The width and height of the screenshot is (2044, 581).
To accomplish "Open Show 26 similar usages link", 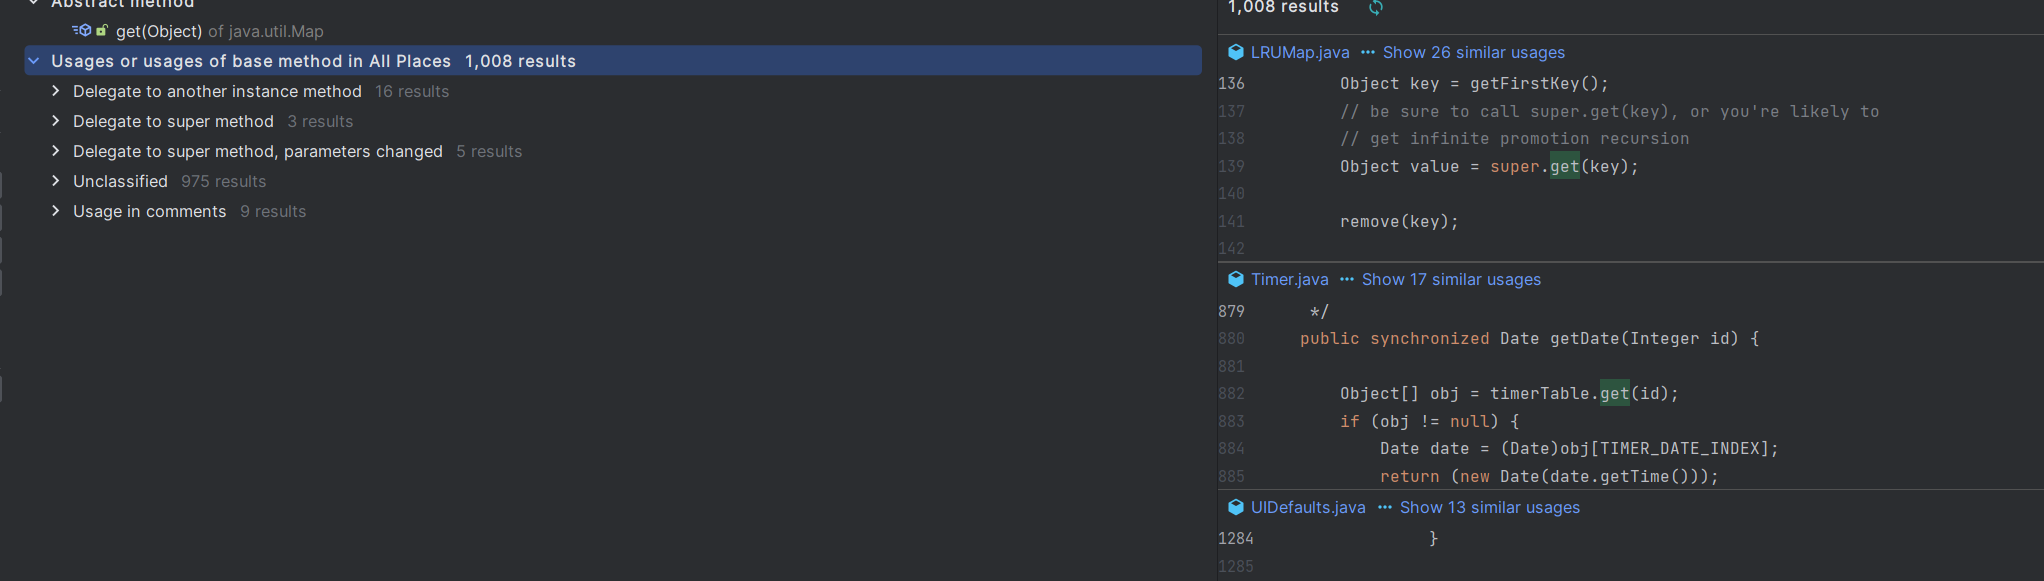I will pos(1473,52).
